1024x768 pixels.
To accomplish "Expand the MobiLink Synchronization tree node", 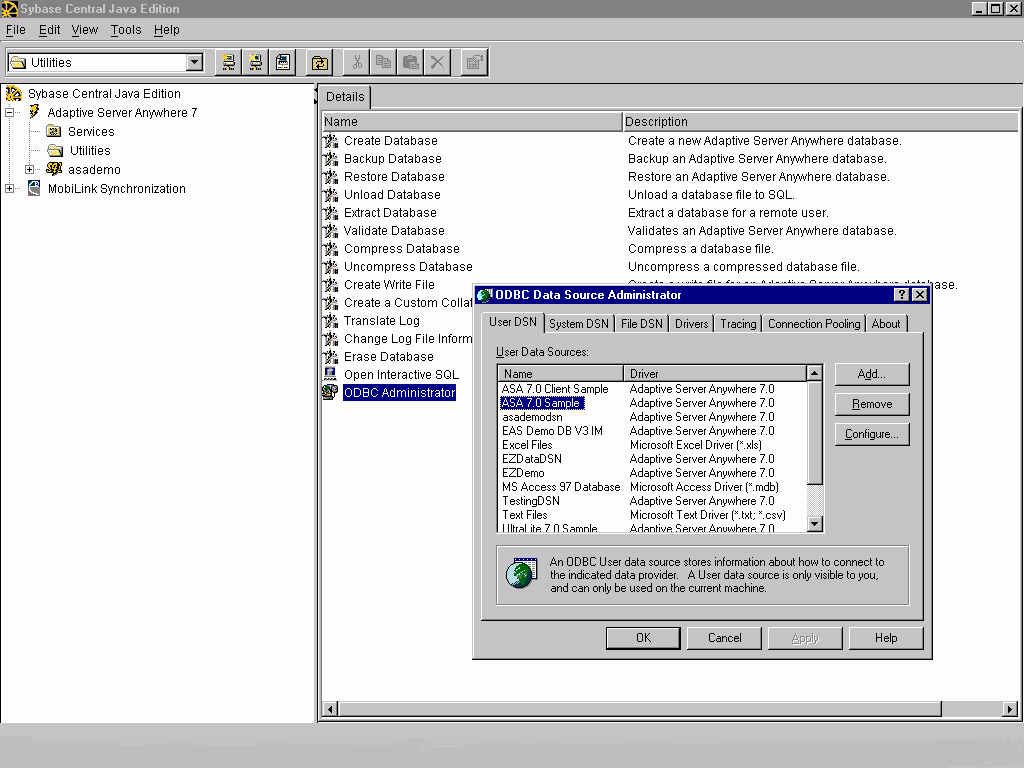I will [10, 189].
